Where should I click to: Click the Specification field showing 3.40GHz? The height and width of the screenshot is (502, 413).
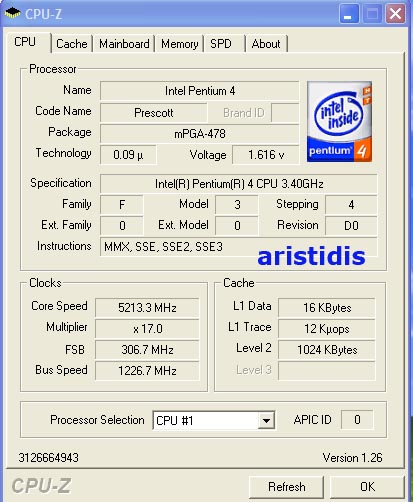tap(239, 184)
